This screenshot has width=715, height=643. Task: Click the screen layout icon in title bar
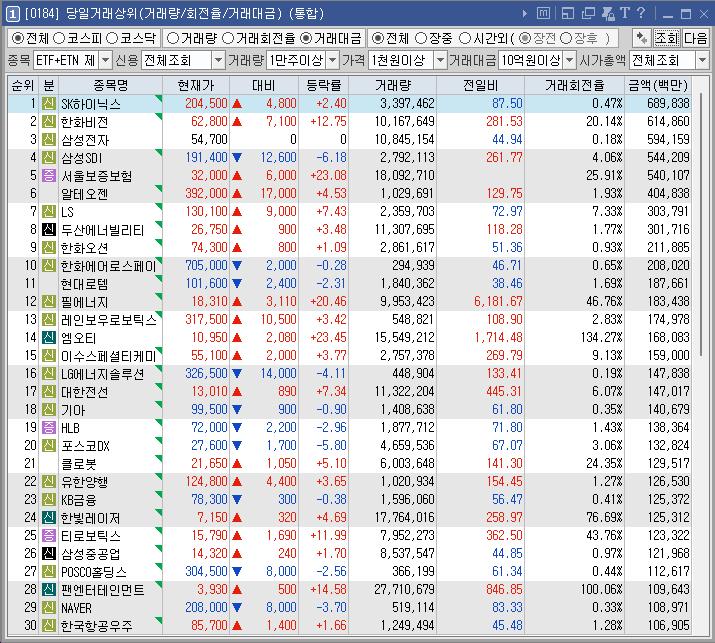568,14
